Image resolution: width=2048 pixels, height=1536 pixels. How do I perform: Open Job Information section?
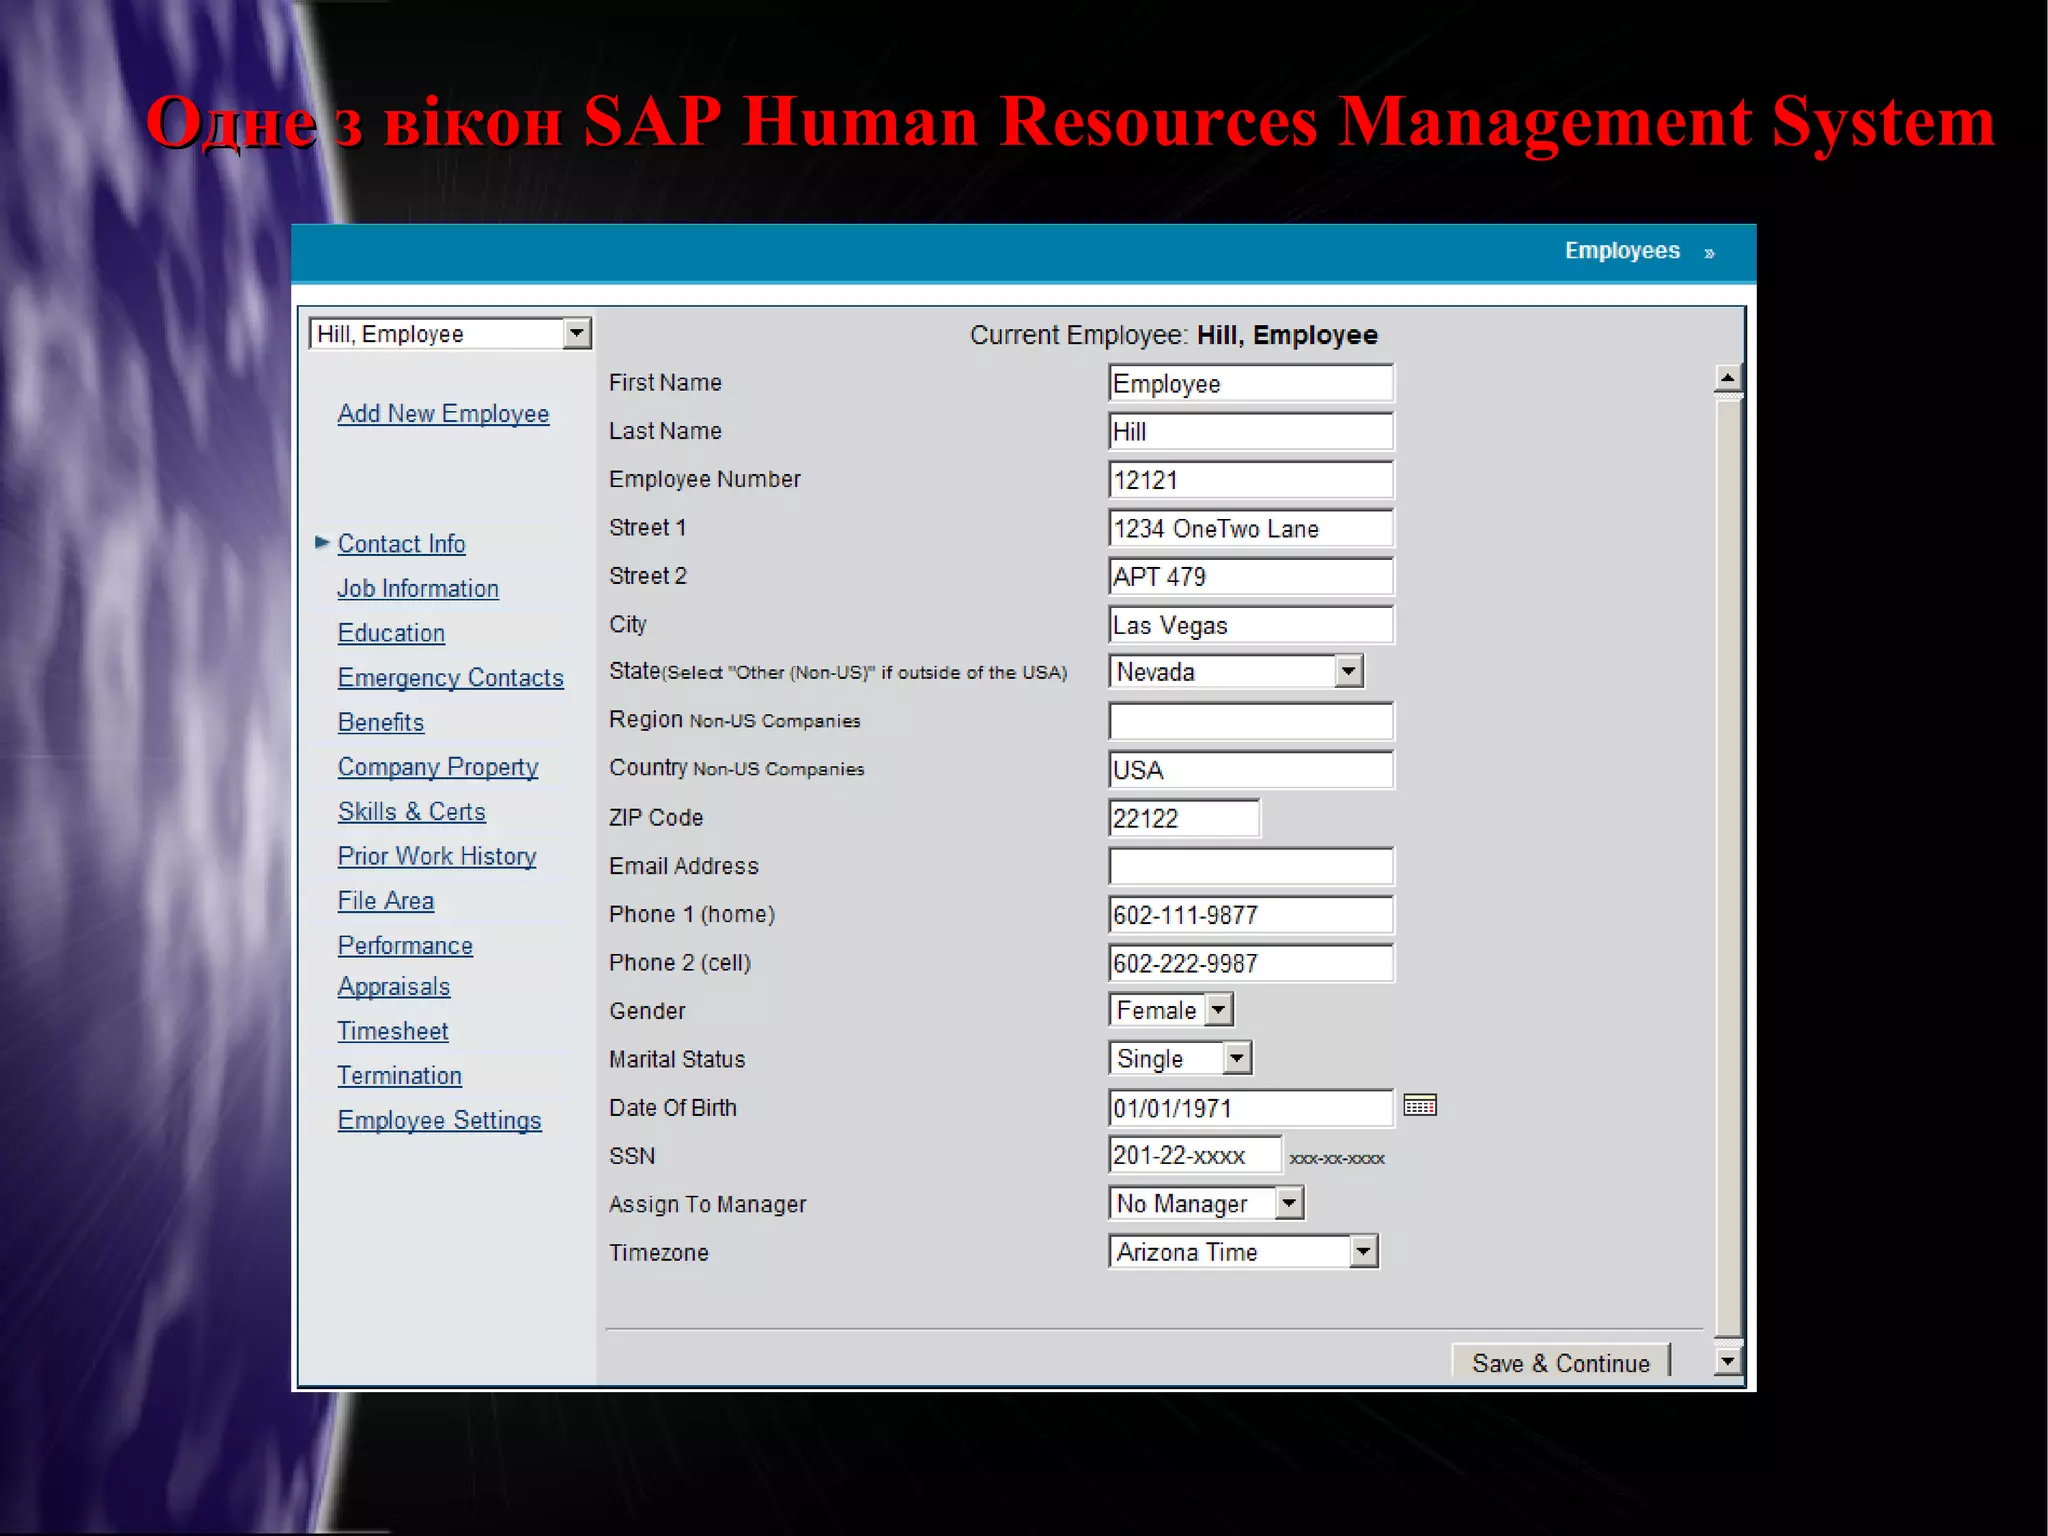(417, 588)
